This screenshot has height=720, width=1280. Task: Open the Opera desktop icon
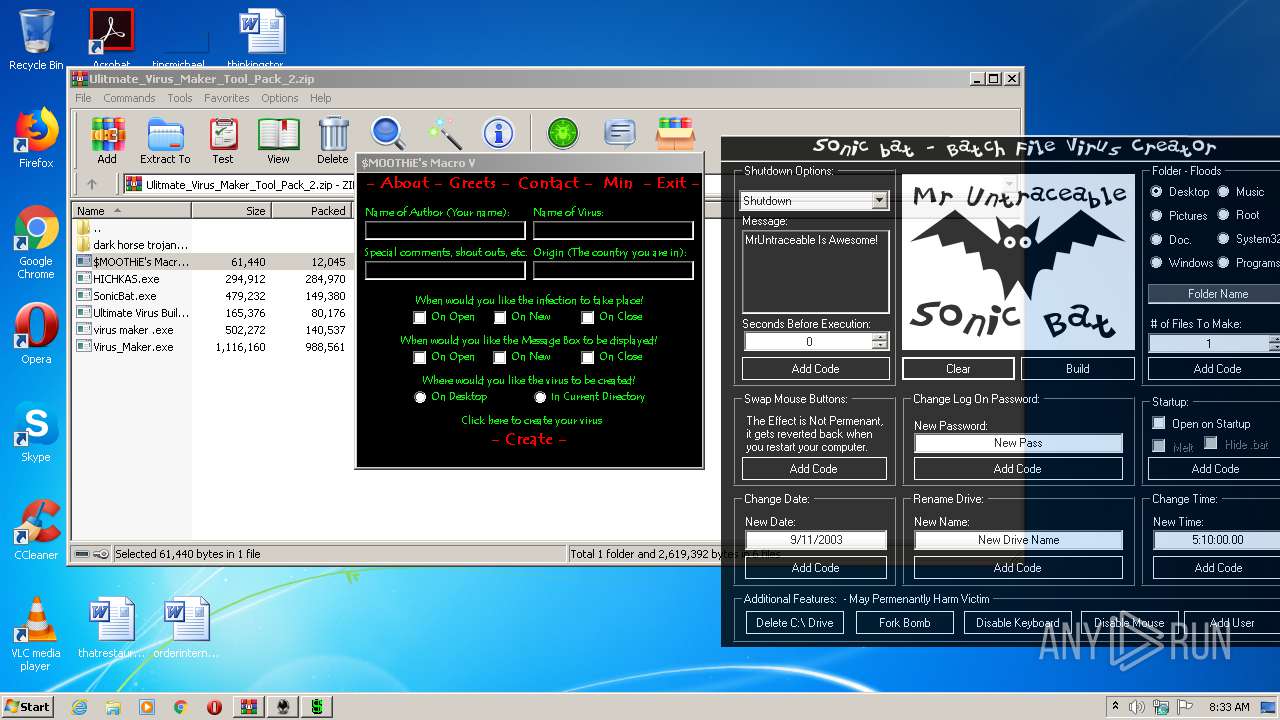click(36, 333)
